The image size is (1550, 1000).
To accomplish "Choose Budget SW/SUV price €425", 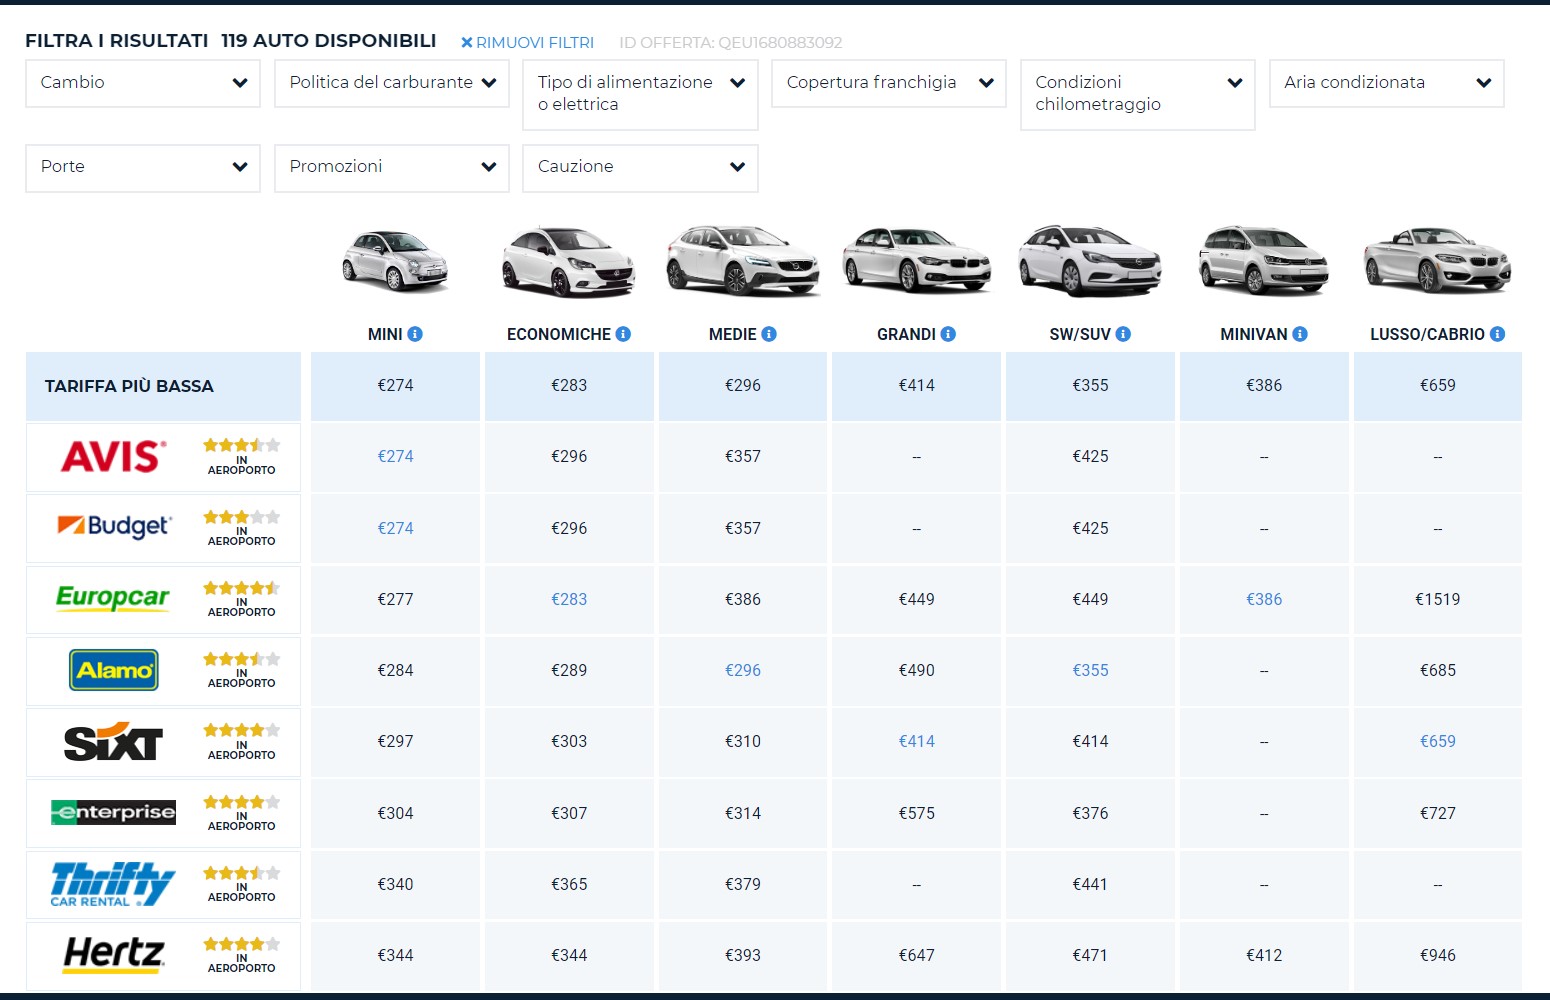I will coord(1090,528).
